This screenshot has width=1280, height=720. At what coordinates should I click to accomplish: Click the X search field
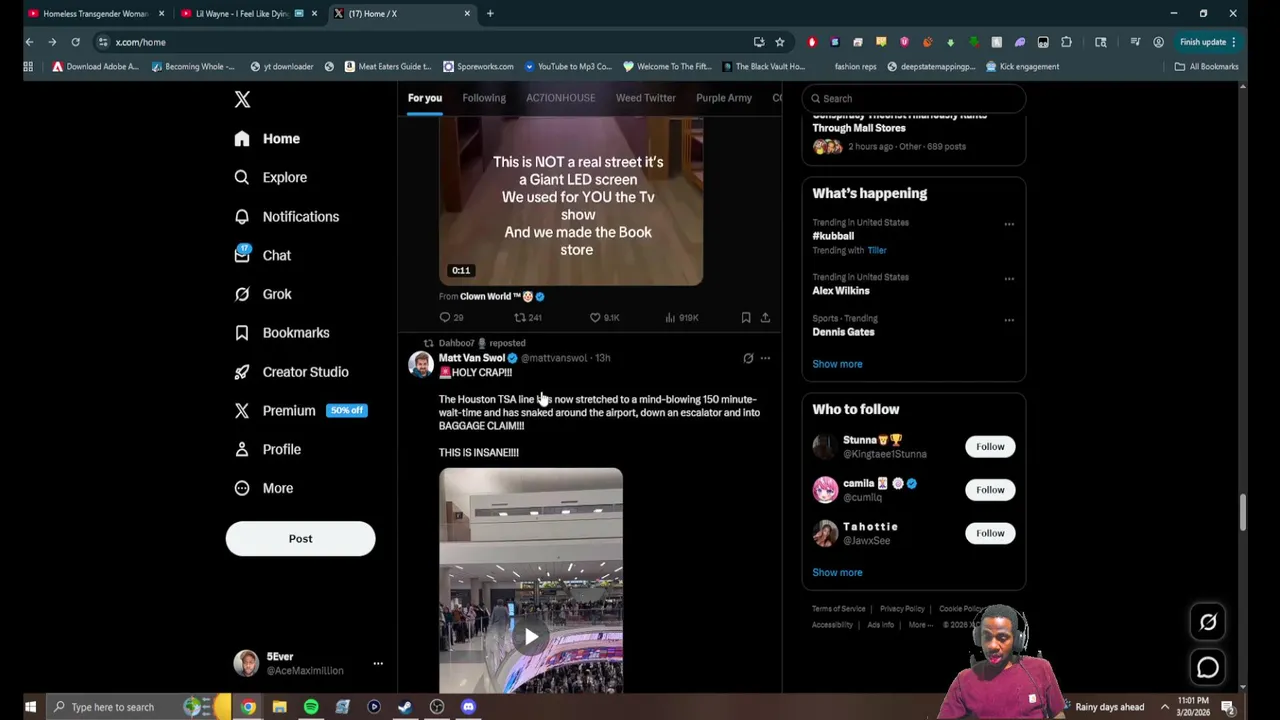click(913, 98)
